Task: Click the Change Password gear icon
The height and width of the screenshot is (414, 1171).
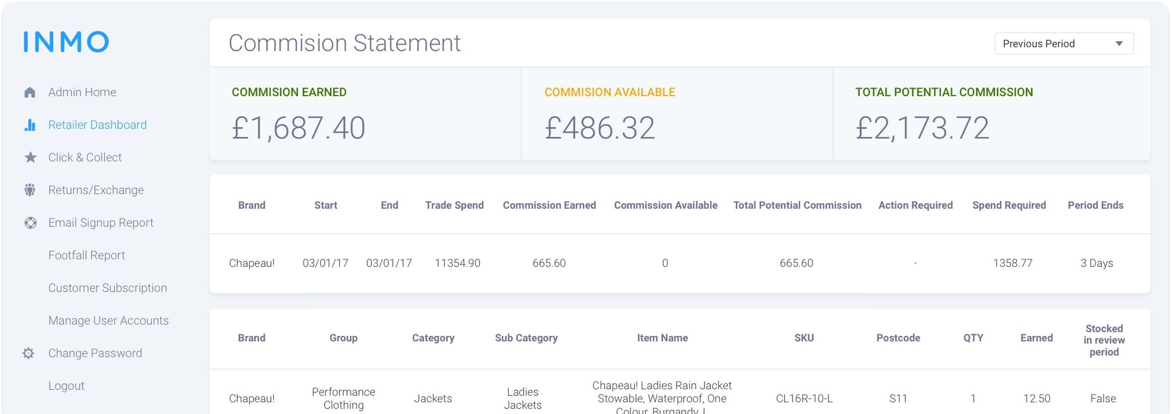Action: click(x=29, y=353)
